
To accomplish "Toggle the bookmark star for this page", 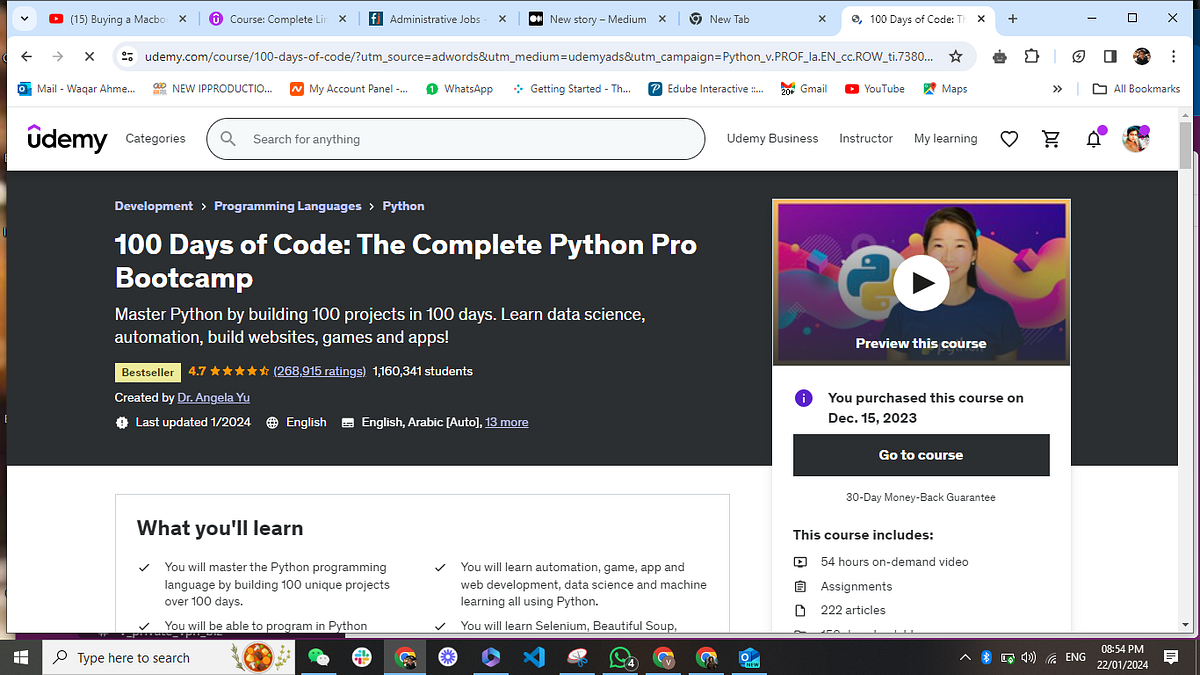I will click(x=955, y=57).
